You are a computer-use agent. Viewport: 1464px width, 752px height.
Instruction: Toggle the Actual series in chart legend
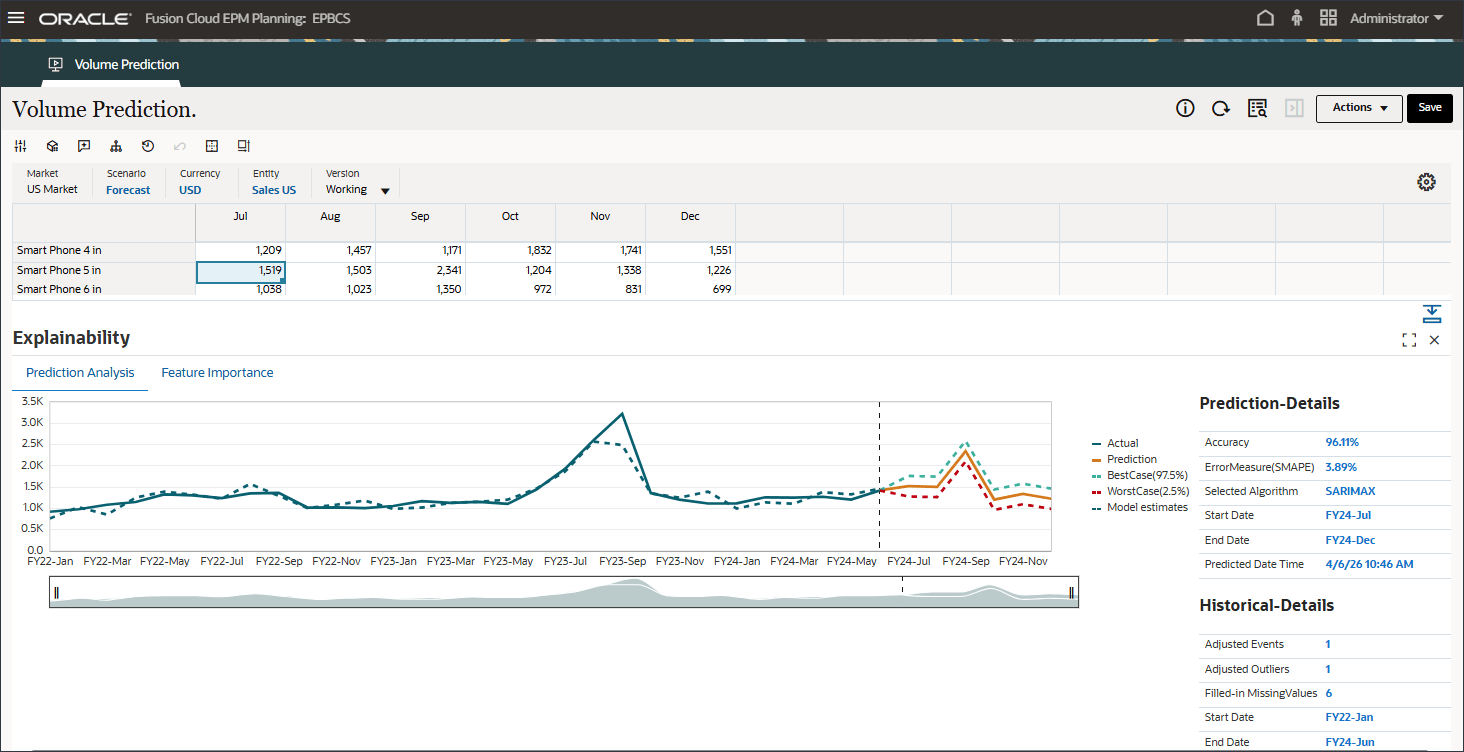(1115, 443)
